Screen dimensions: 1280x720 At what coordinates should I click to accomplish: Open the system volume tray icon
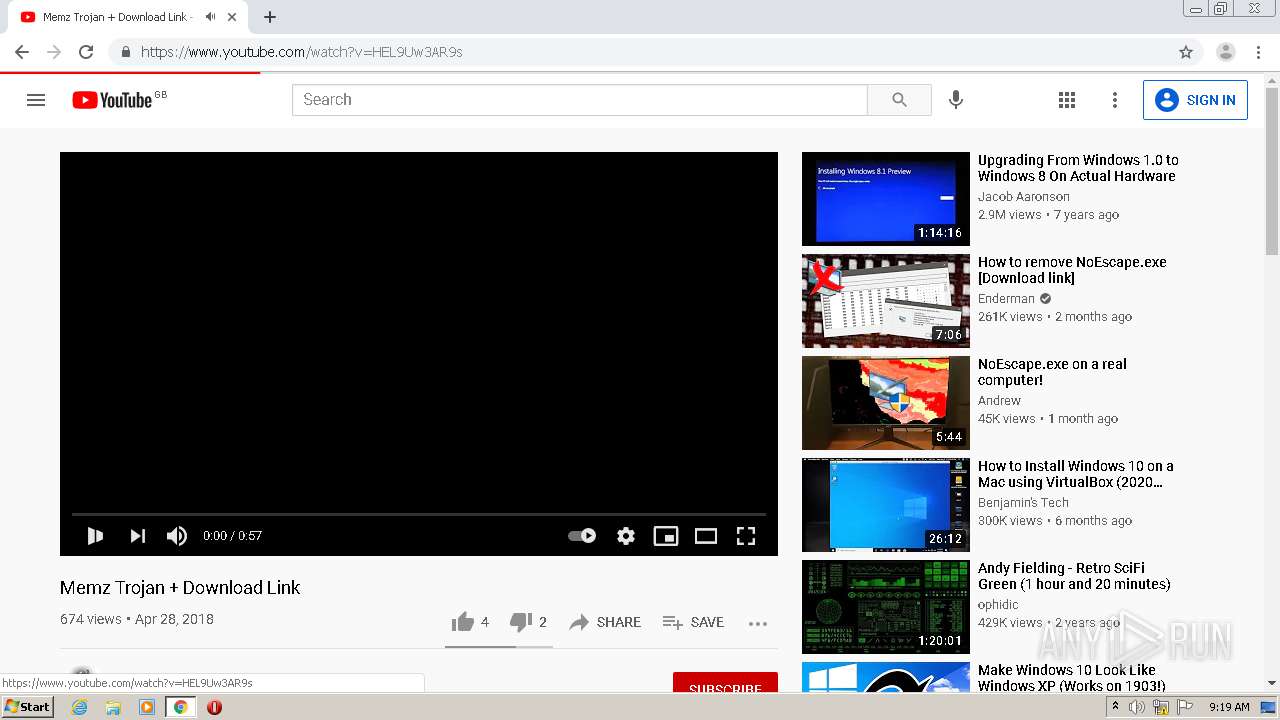click(1137, 707)
